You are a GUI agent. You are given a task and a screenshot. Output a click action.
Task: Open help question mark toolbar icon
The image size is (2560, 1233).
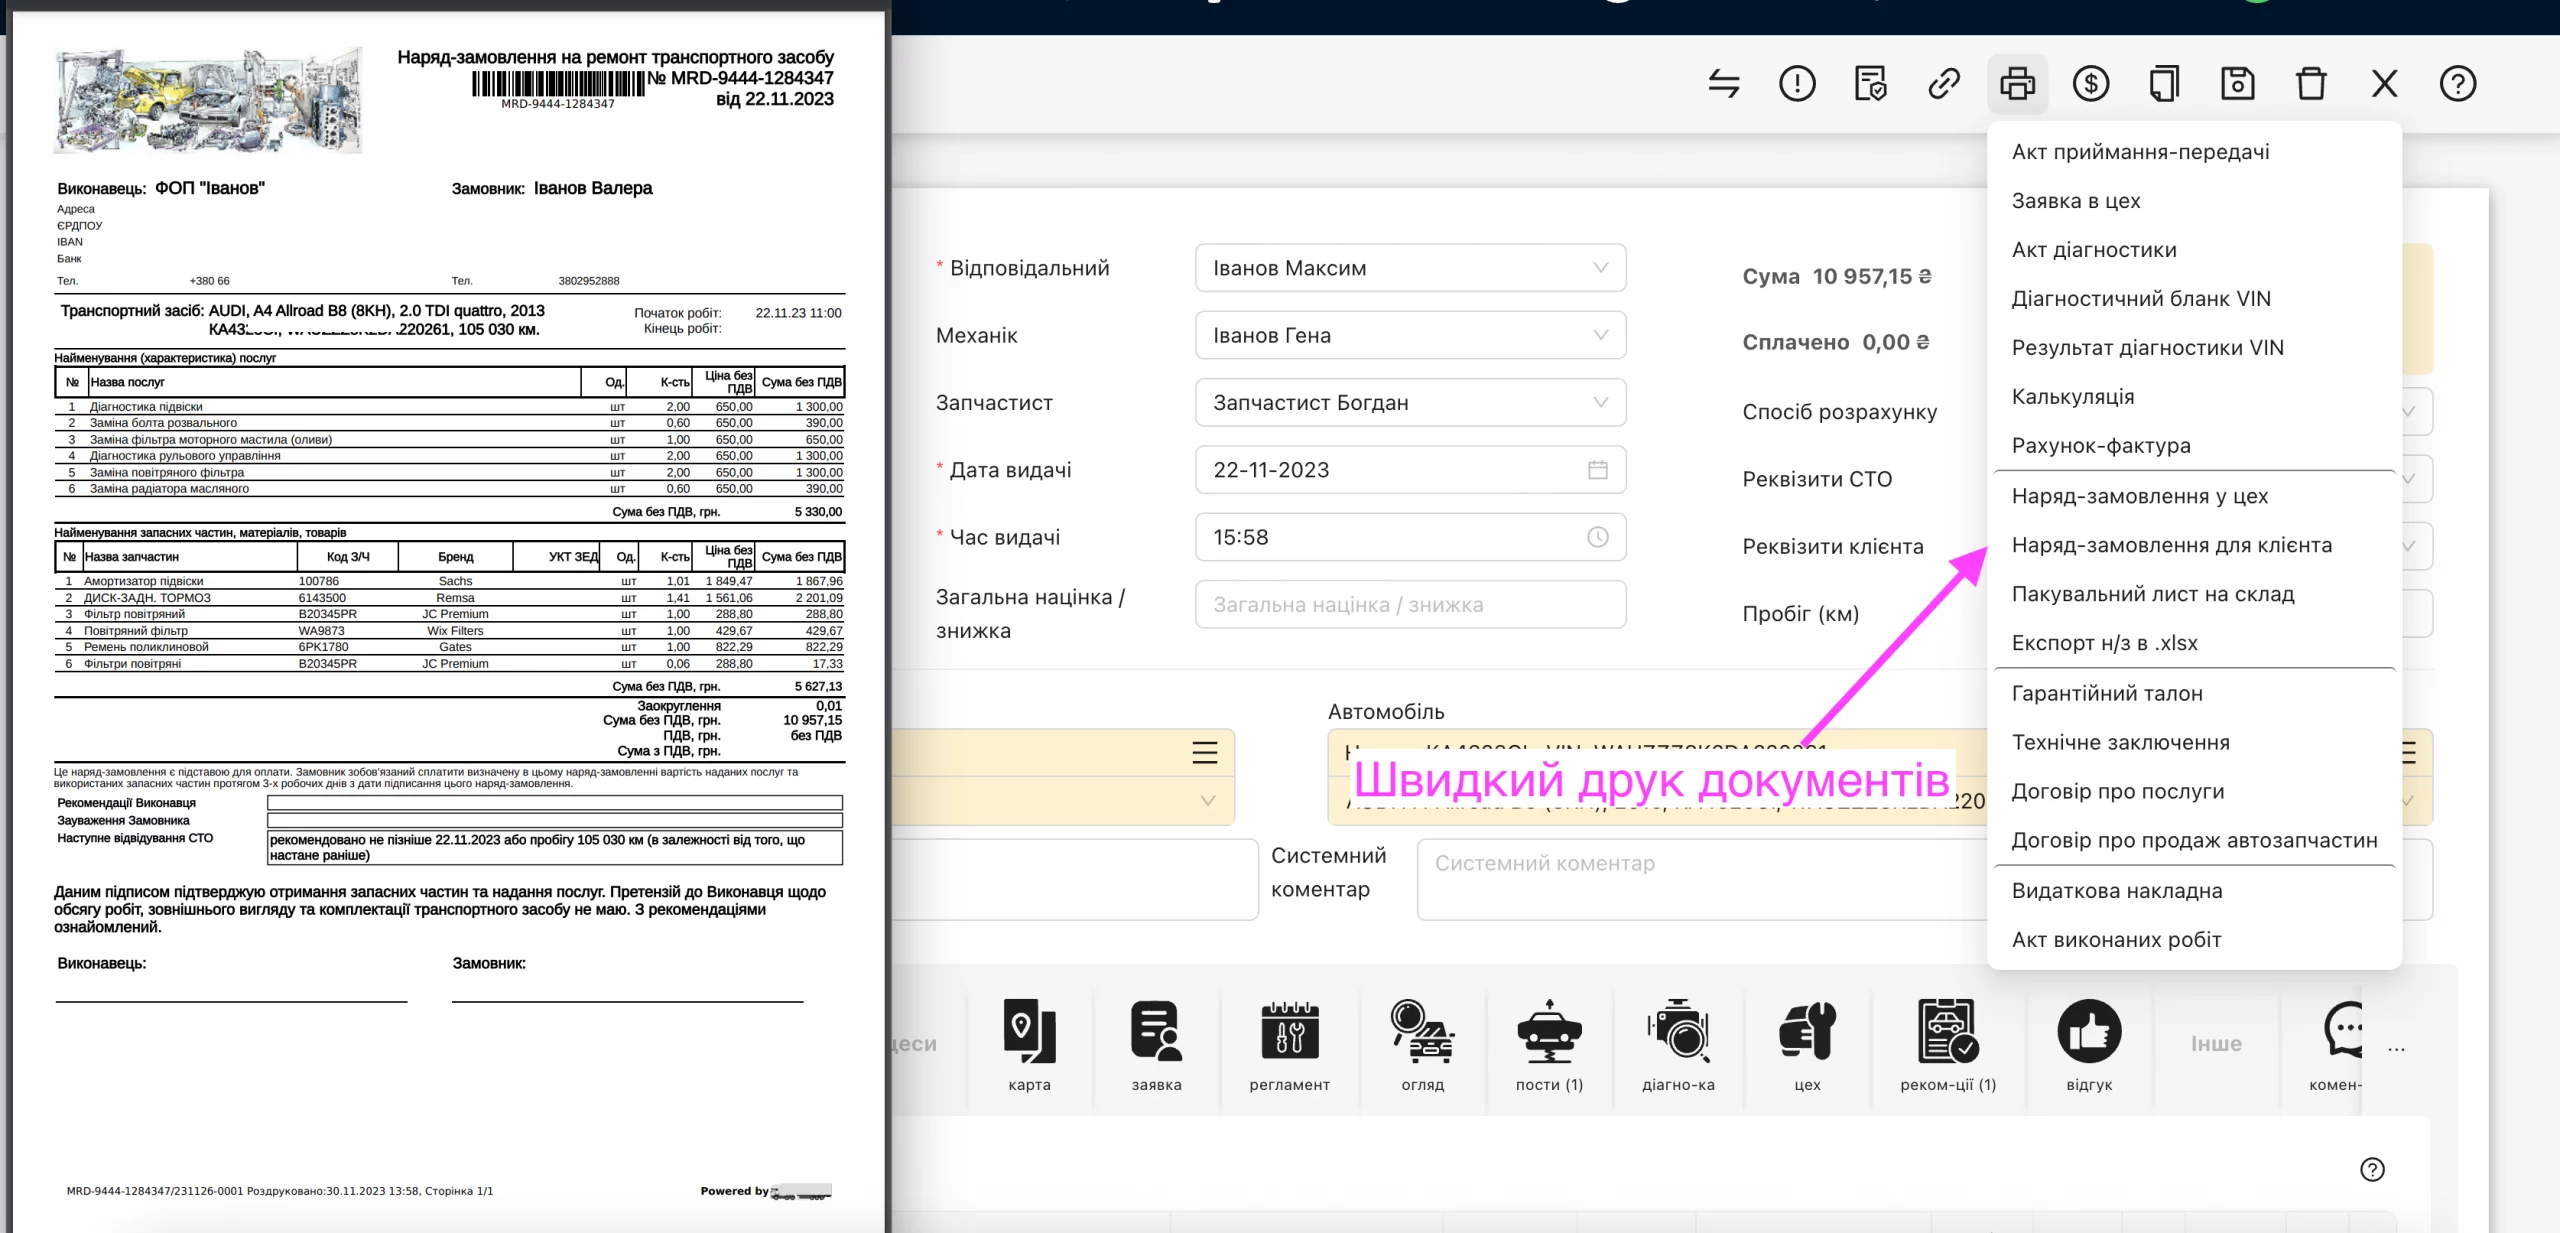click(2458, 83)
